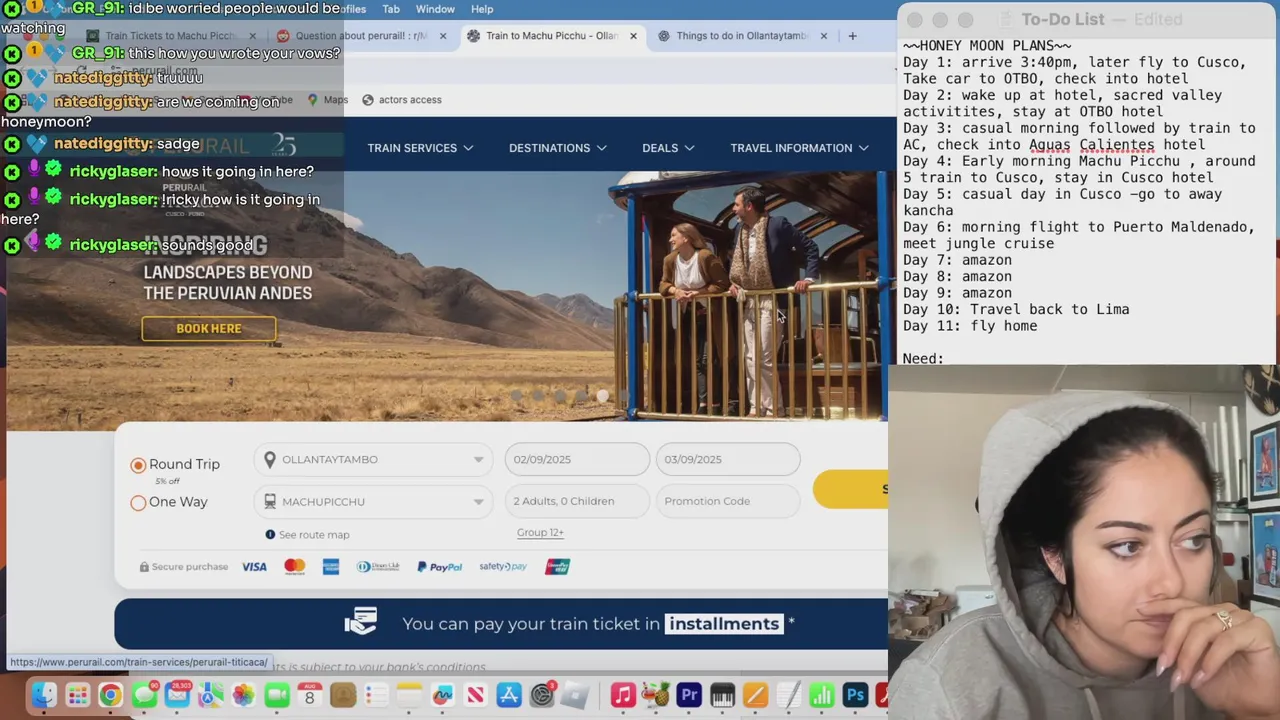Open the OLLANTAYTAMBO origin dropdown
Screen dimensions: 1280x720
(373, 459)
